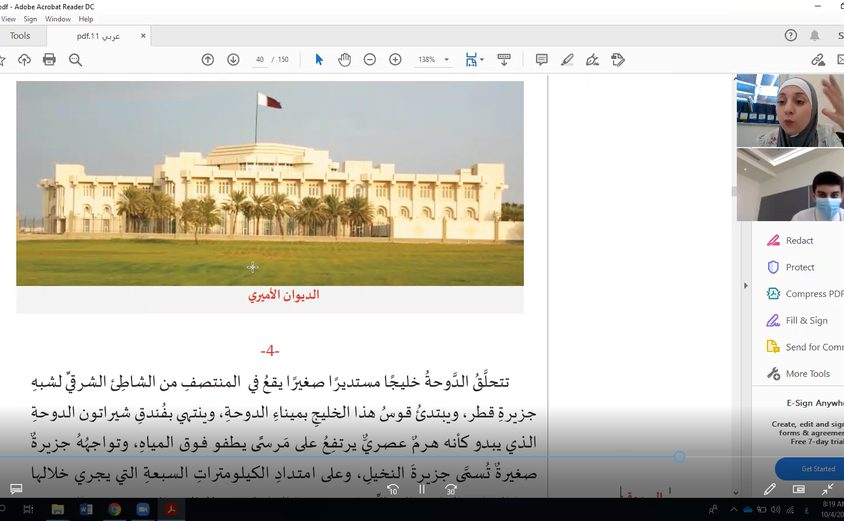The image size is (844, 521).
Task: Select the highlight text pen tool
Action: click(x=567, y=60)
